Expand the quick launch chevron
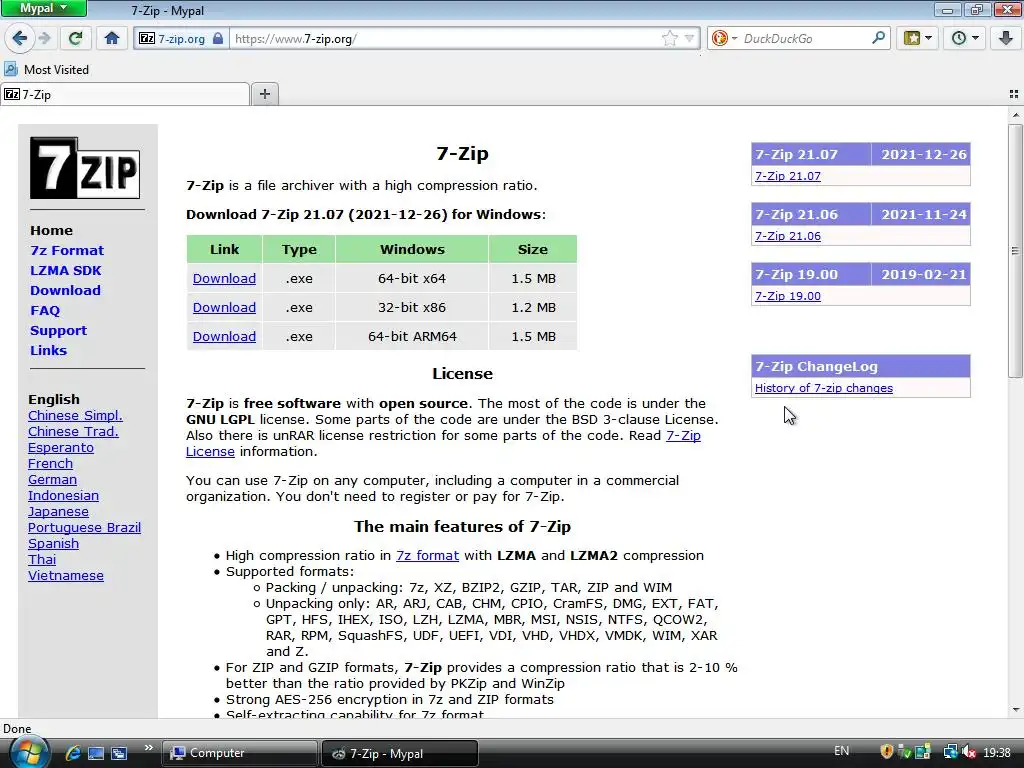This screenshot has height=768, width=1024. 148,748
